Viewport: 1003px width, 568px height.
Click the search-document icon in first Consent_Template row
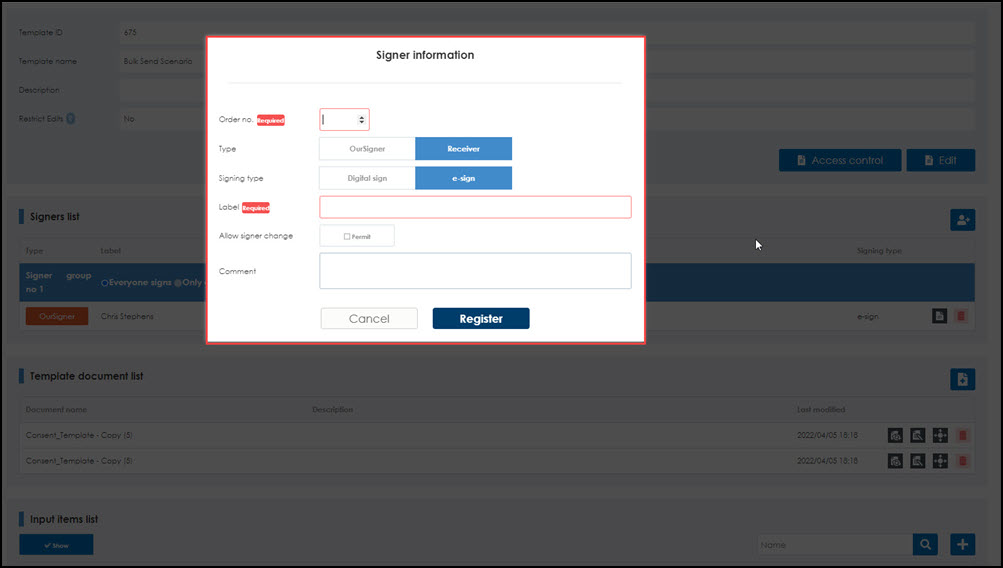[917, 436]
